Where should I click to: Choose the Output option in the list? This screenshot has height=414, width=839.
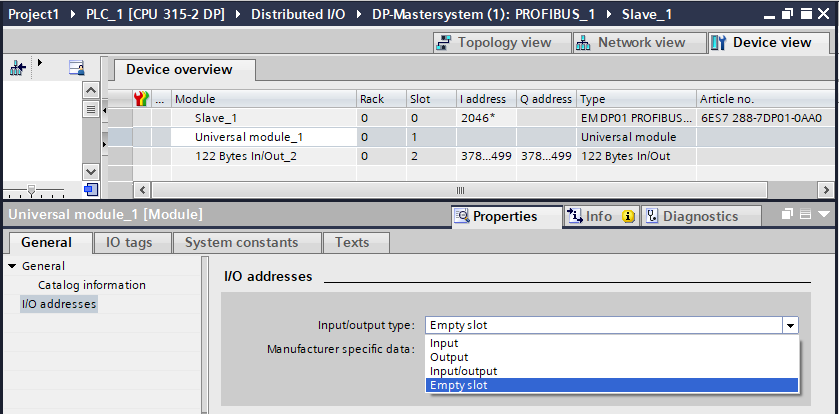[x=449, y=357]
